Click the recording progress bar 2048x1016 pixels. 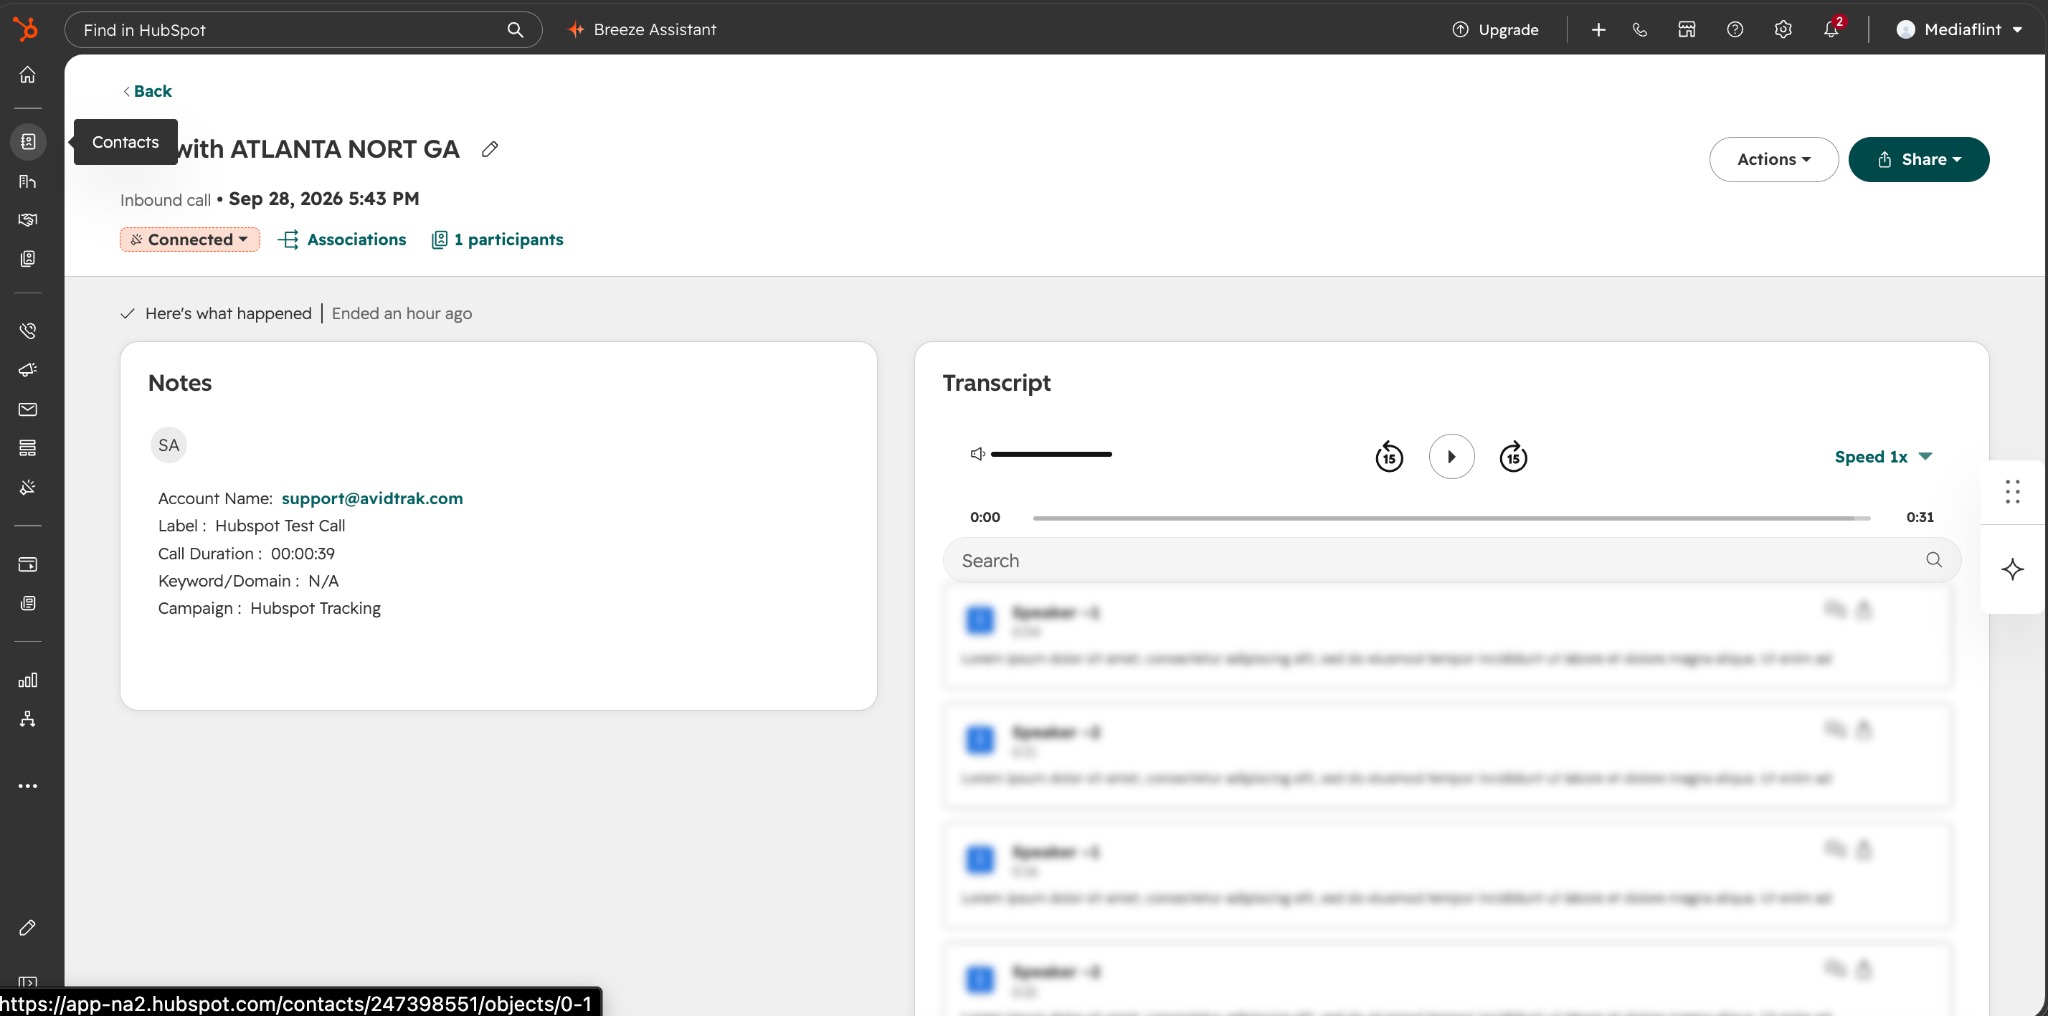[x=1451, y=518]
